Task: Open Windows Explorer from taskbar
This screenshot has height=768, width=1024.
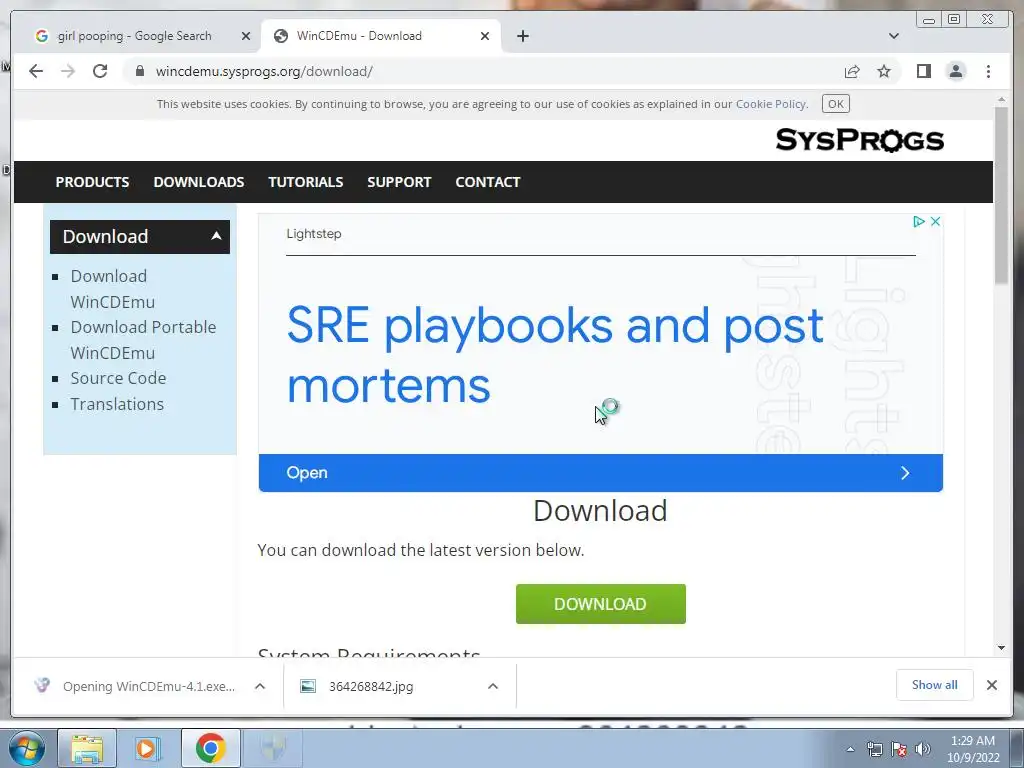Action: pos(87,748)
